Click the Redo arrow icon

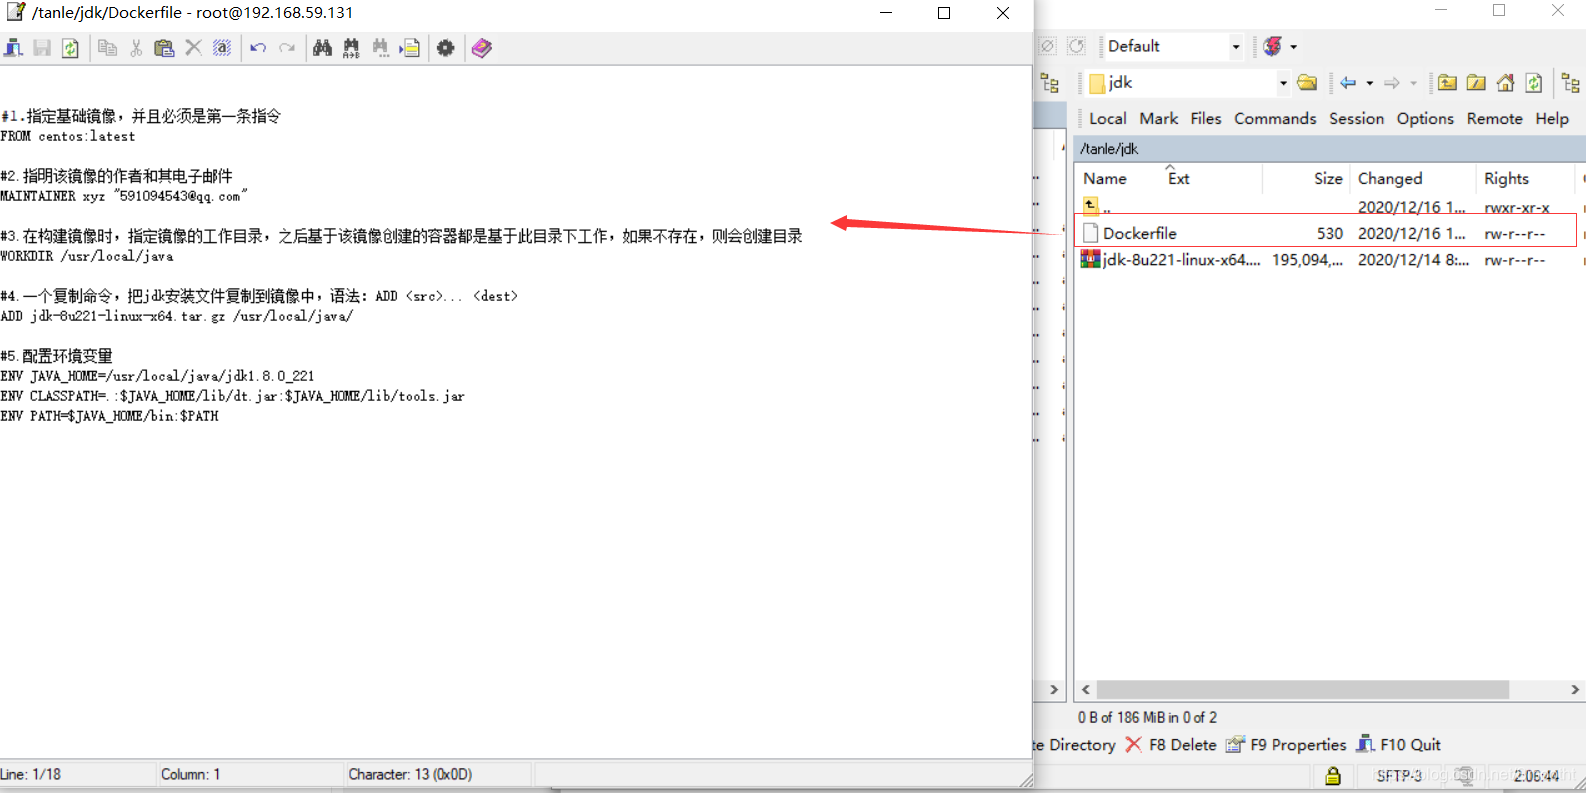click(x=287, y=48)
